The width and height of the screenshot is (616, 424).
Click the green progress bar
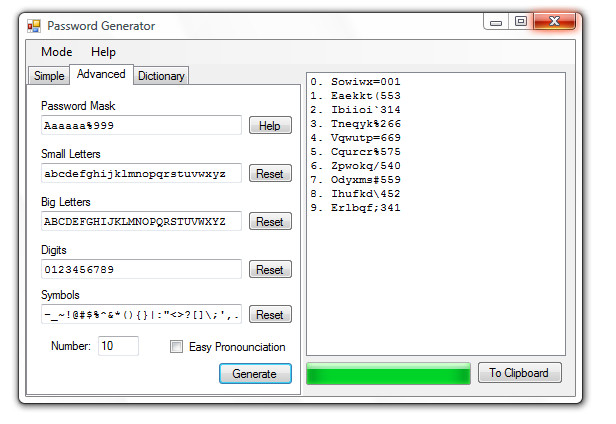coord(388,373)
